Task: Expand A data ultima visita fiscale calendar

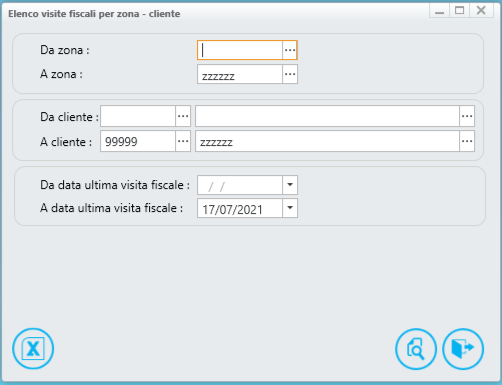Action: (290, 208)
